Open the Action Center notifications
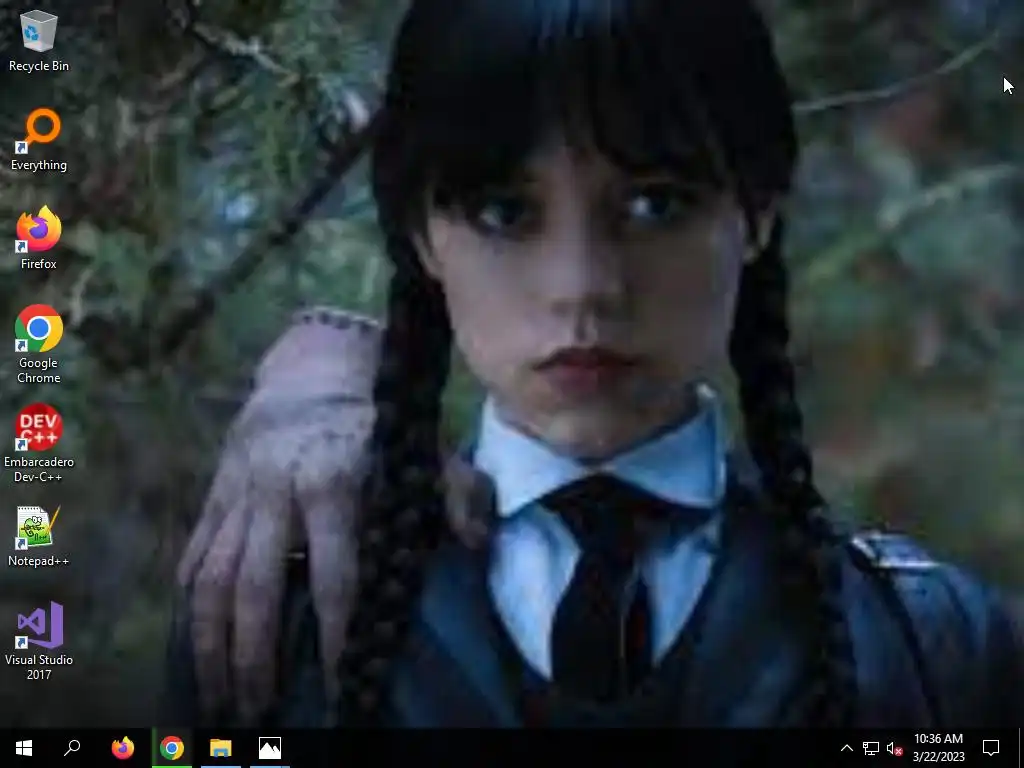Screen dimensions: 1024x768 (x=991, y=748)
